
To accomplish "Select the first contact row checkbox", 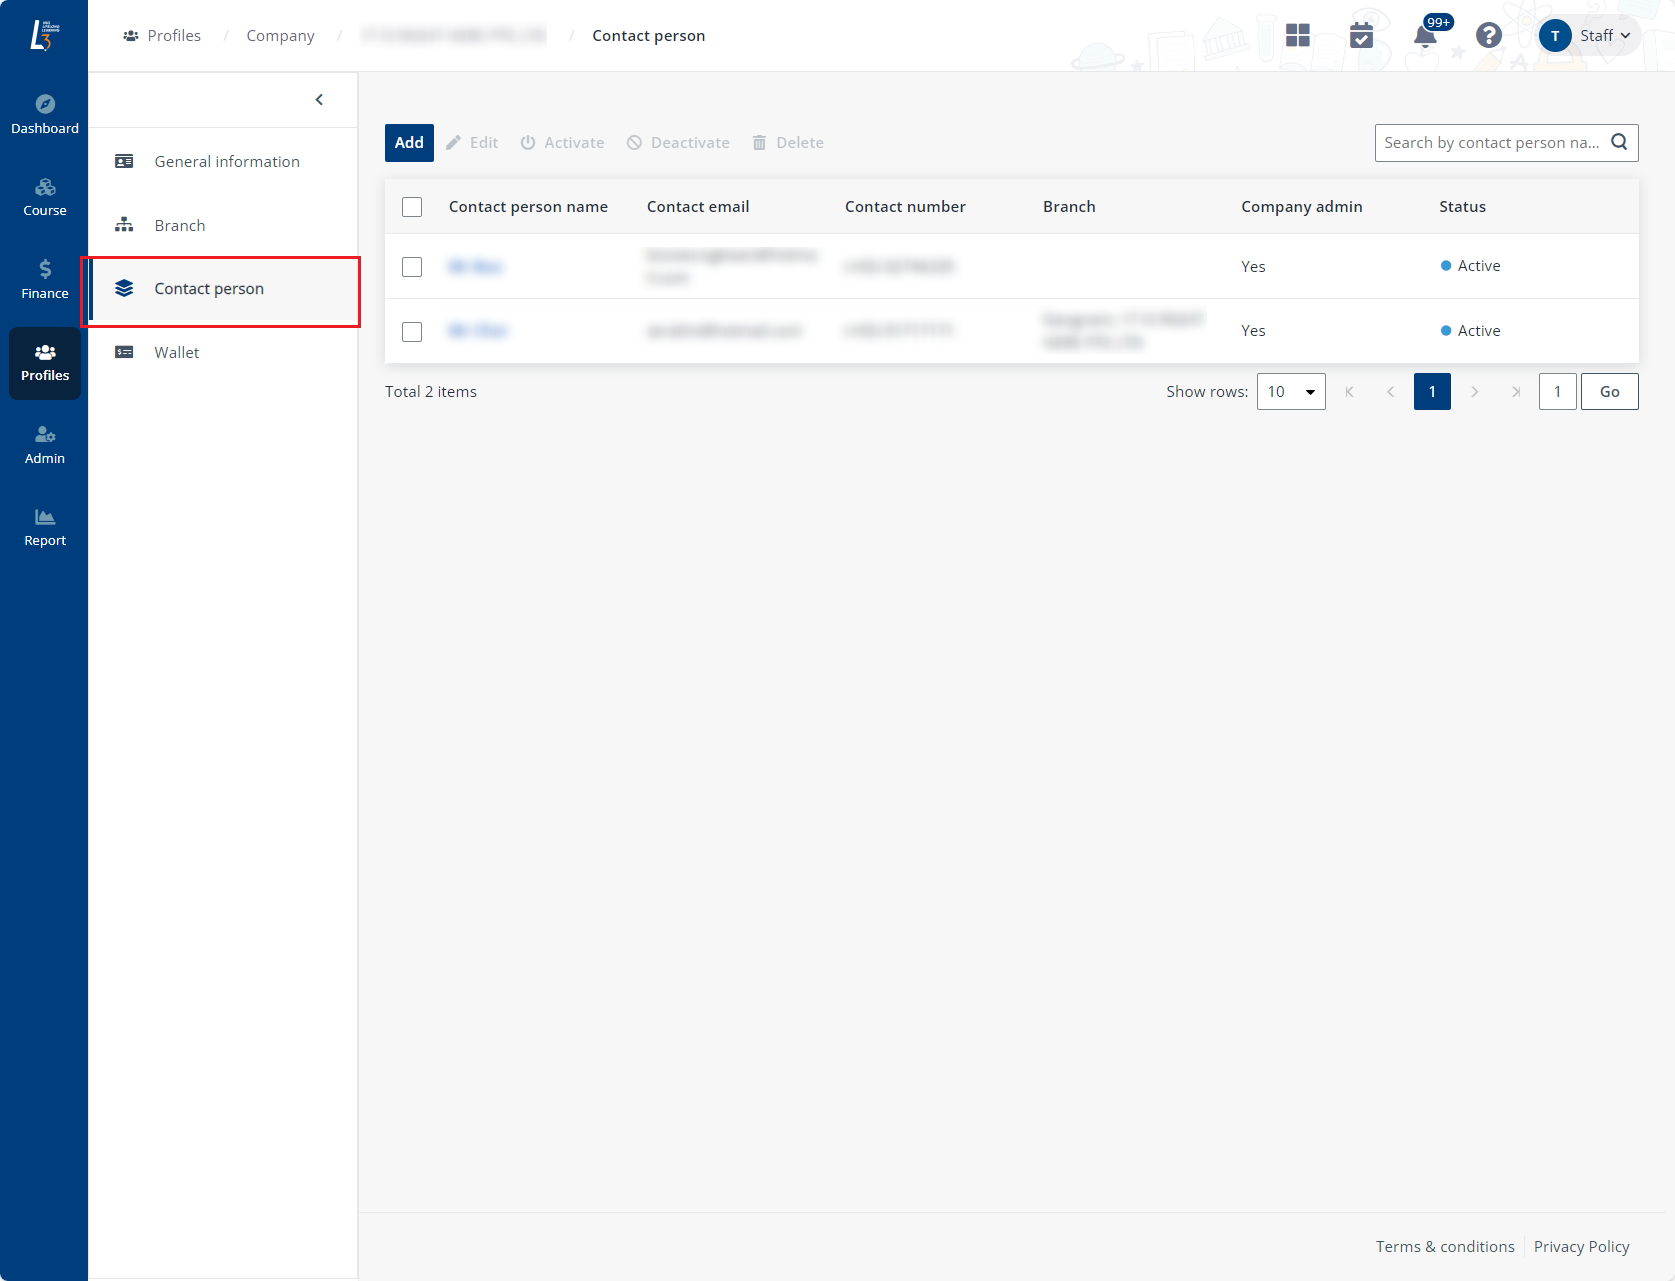I will (x=412, y=267).
